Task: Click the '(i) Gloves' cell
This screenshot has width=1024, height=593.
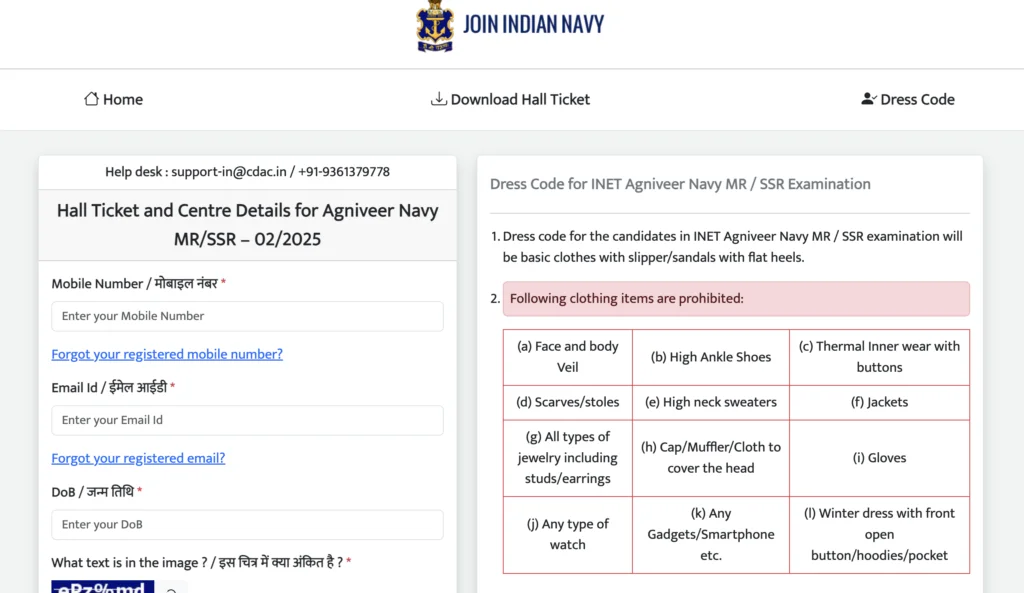Action: (x=879, y=458)
